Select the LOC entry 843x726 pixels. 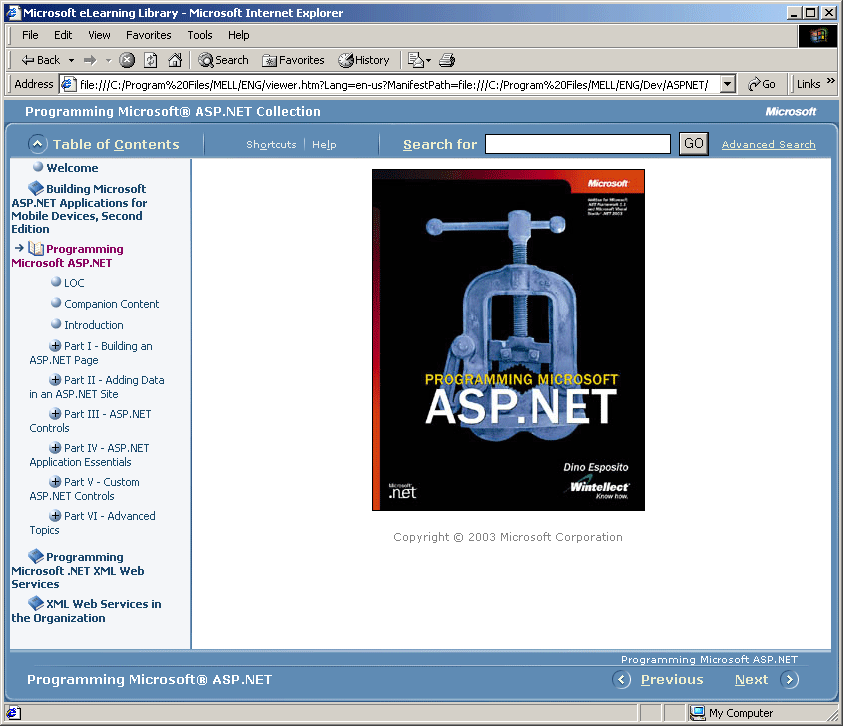pos(74,283)
